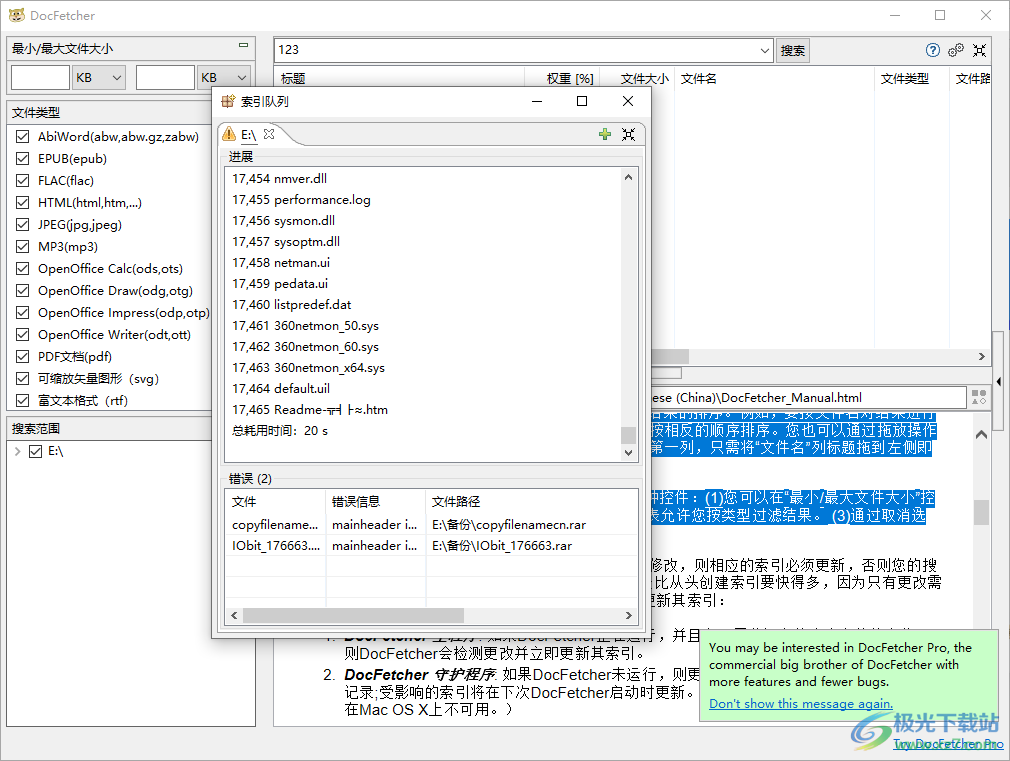This screenshot has height=761, width=1010.
Task: Click the minimum file size input box
Action: coord(41,77)
